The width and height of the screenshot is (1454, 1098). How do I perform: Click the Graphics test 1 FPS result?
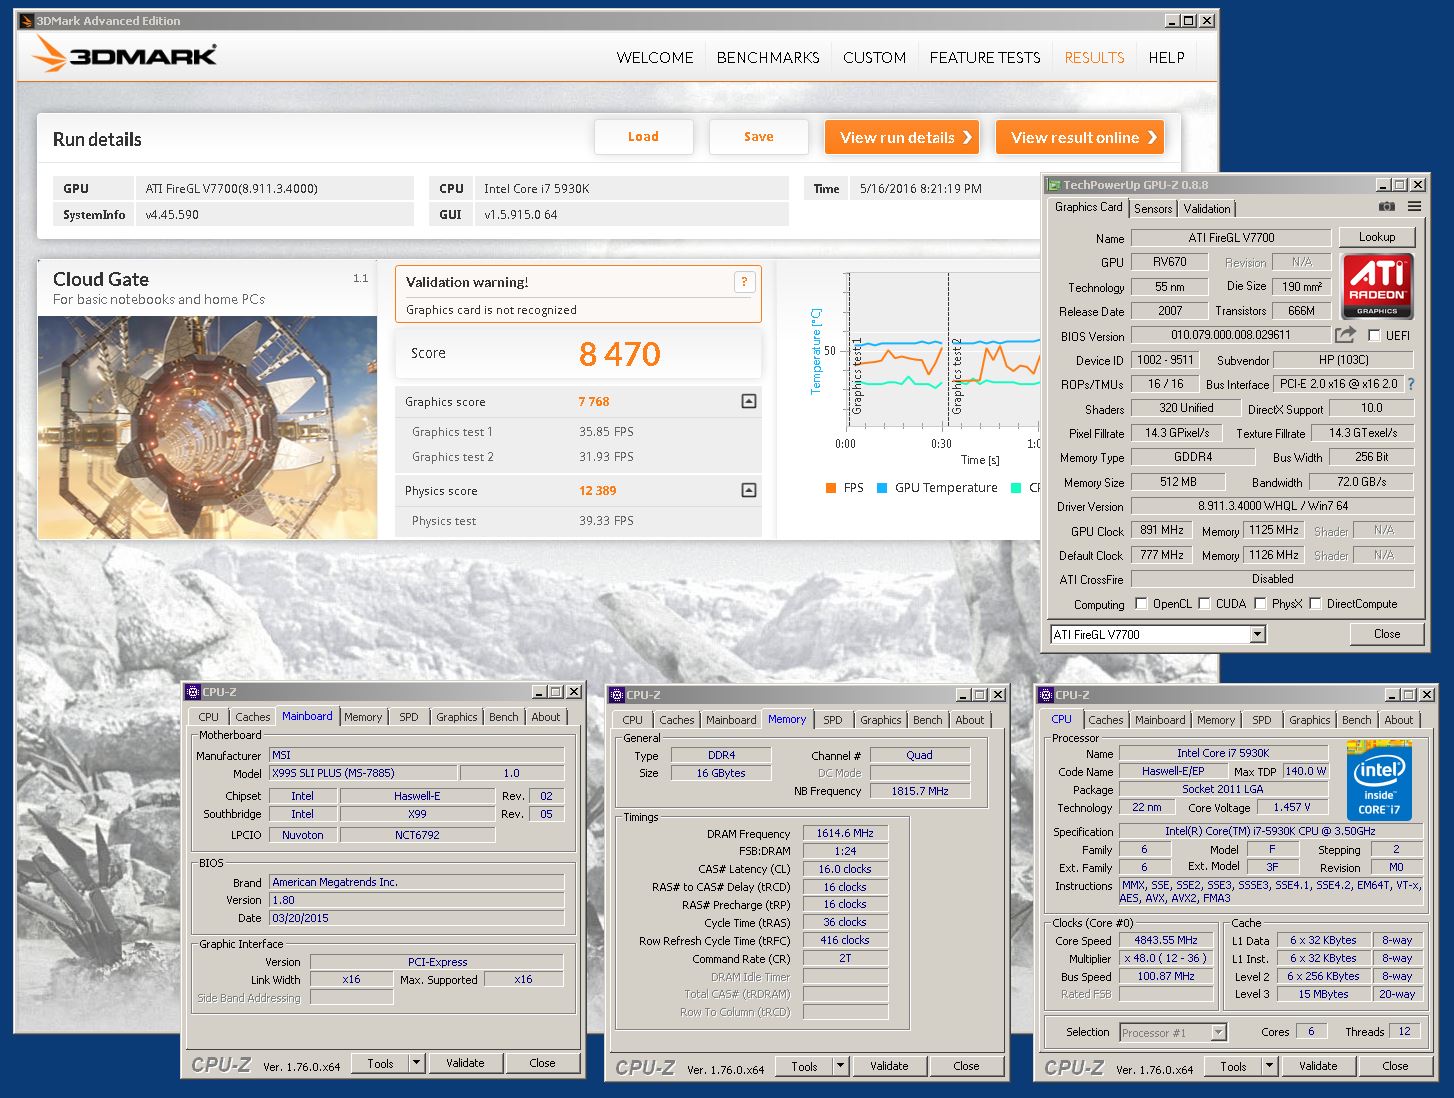(x=606, y=432)
